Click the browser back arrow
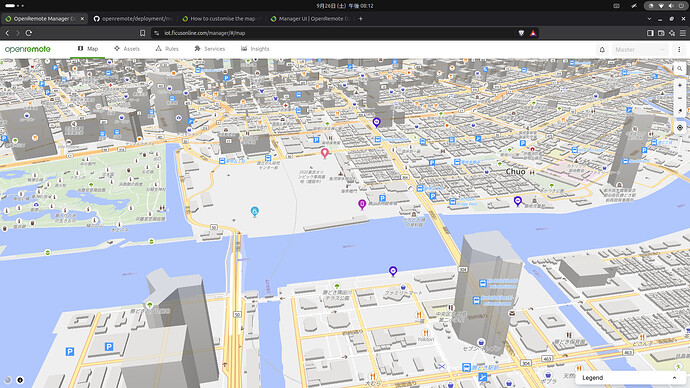 pos(7,33)
